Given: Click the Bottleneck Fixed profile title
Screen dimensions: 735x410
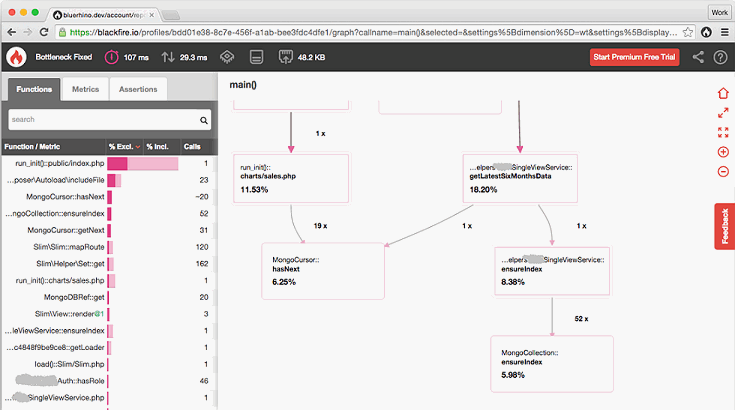Looking at the screenshot, I should 64,57.
